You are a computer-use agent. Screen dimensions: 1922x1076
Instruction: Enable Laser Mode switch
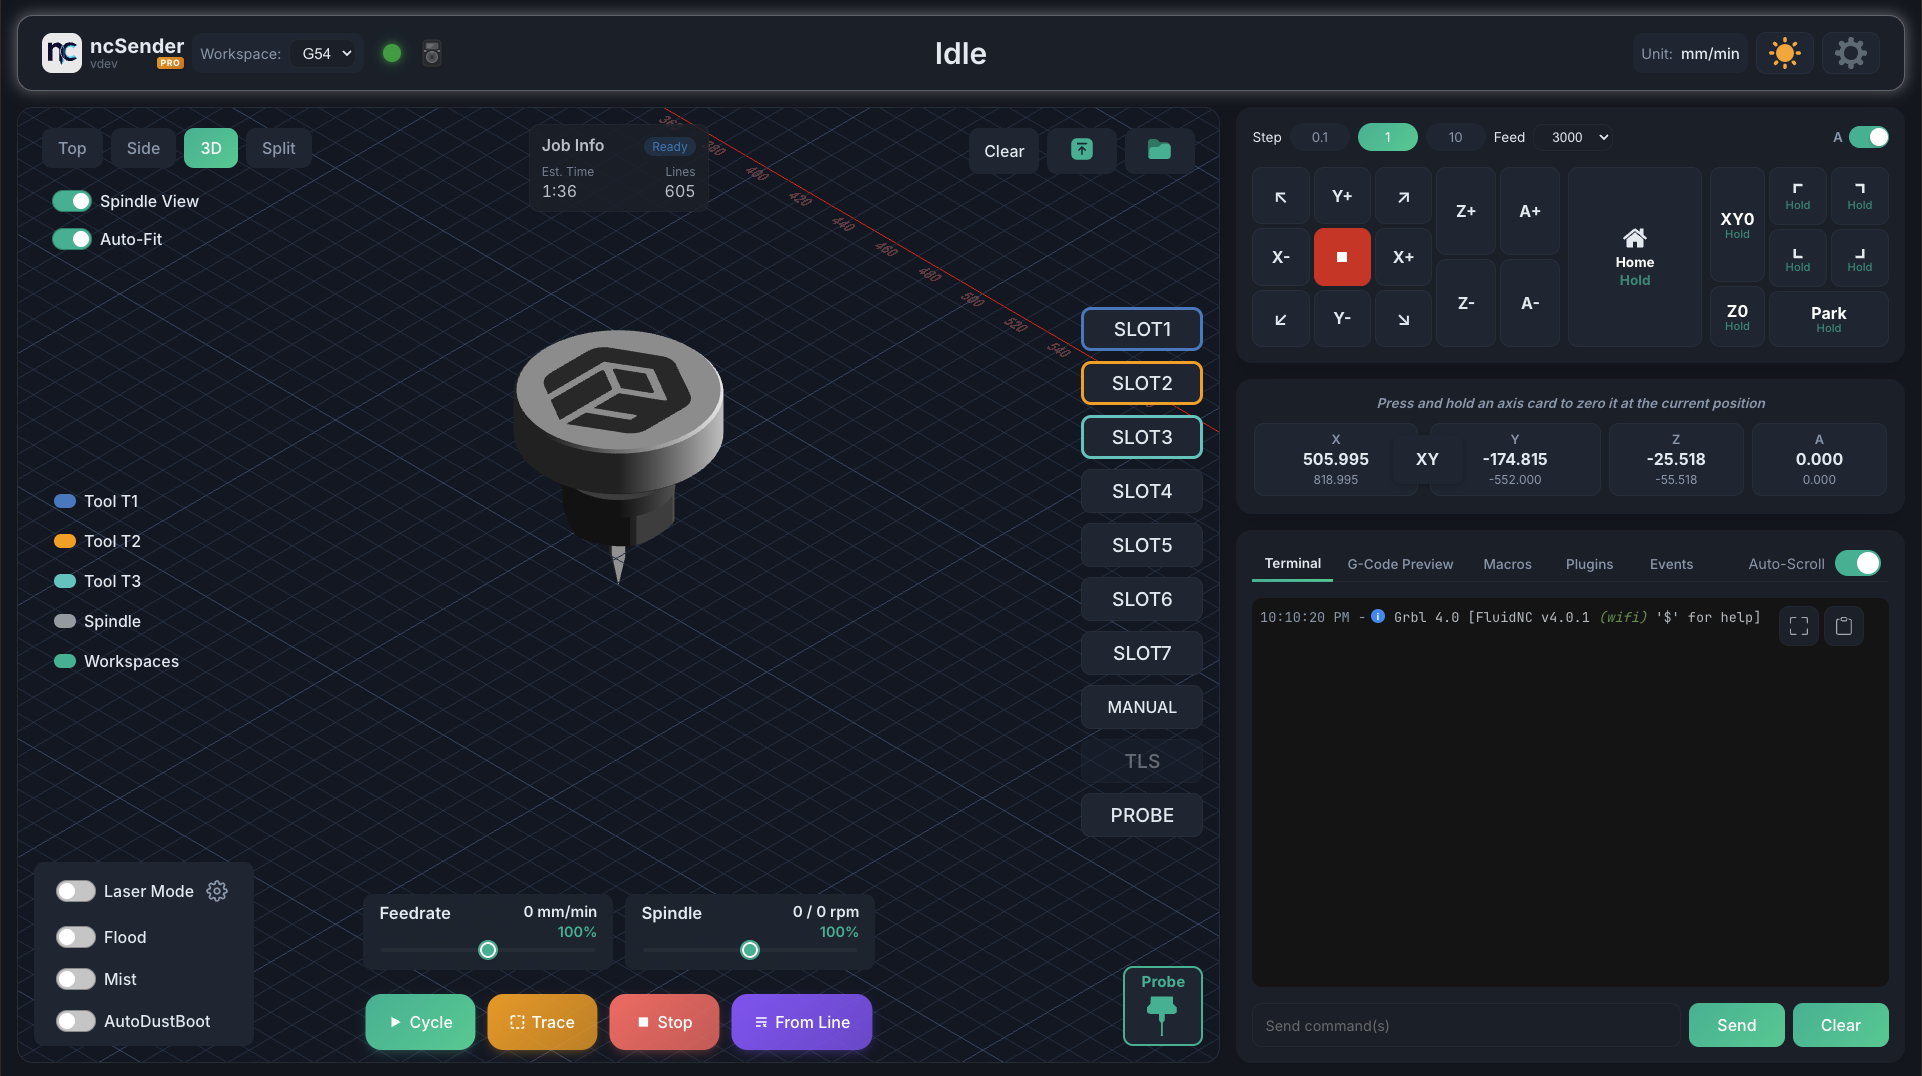tap(76, 891)
